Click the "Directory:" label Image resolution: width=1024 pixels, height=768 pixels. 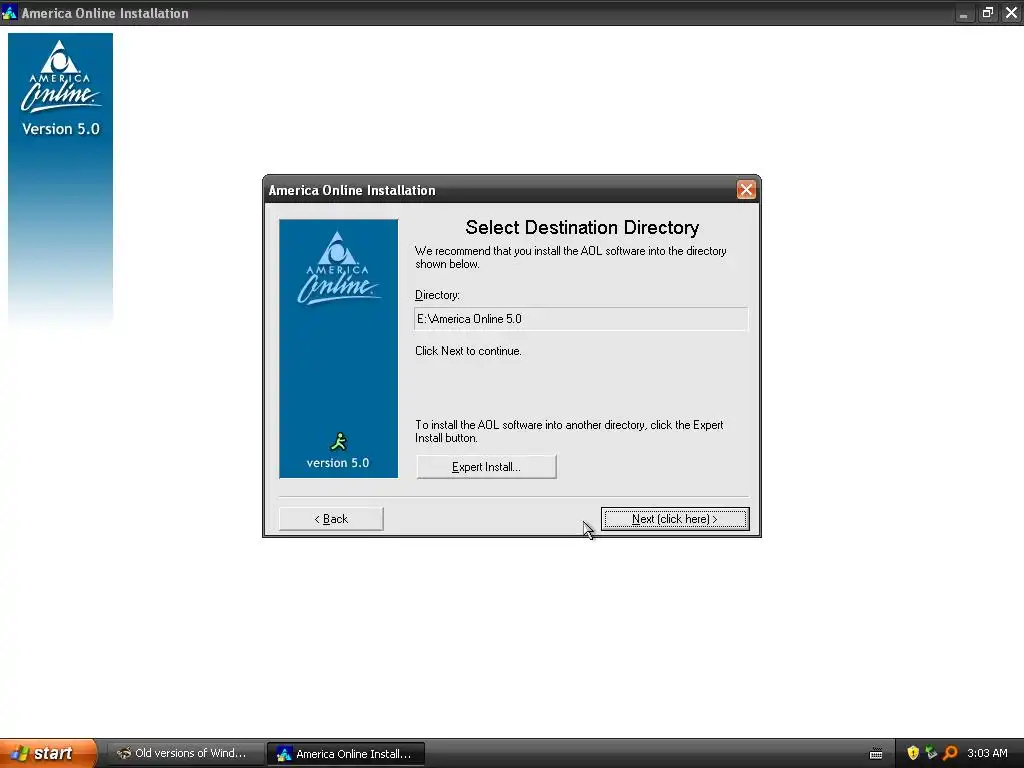[x=438, y=295]
